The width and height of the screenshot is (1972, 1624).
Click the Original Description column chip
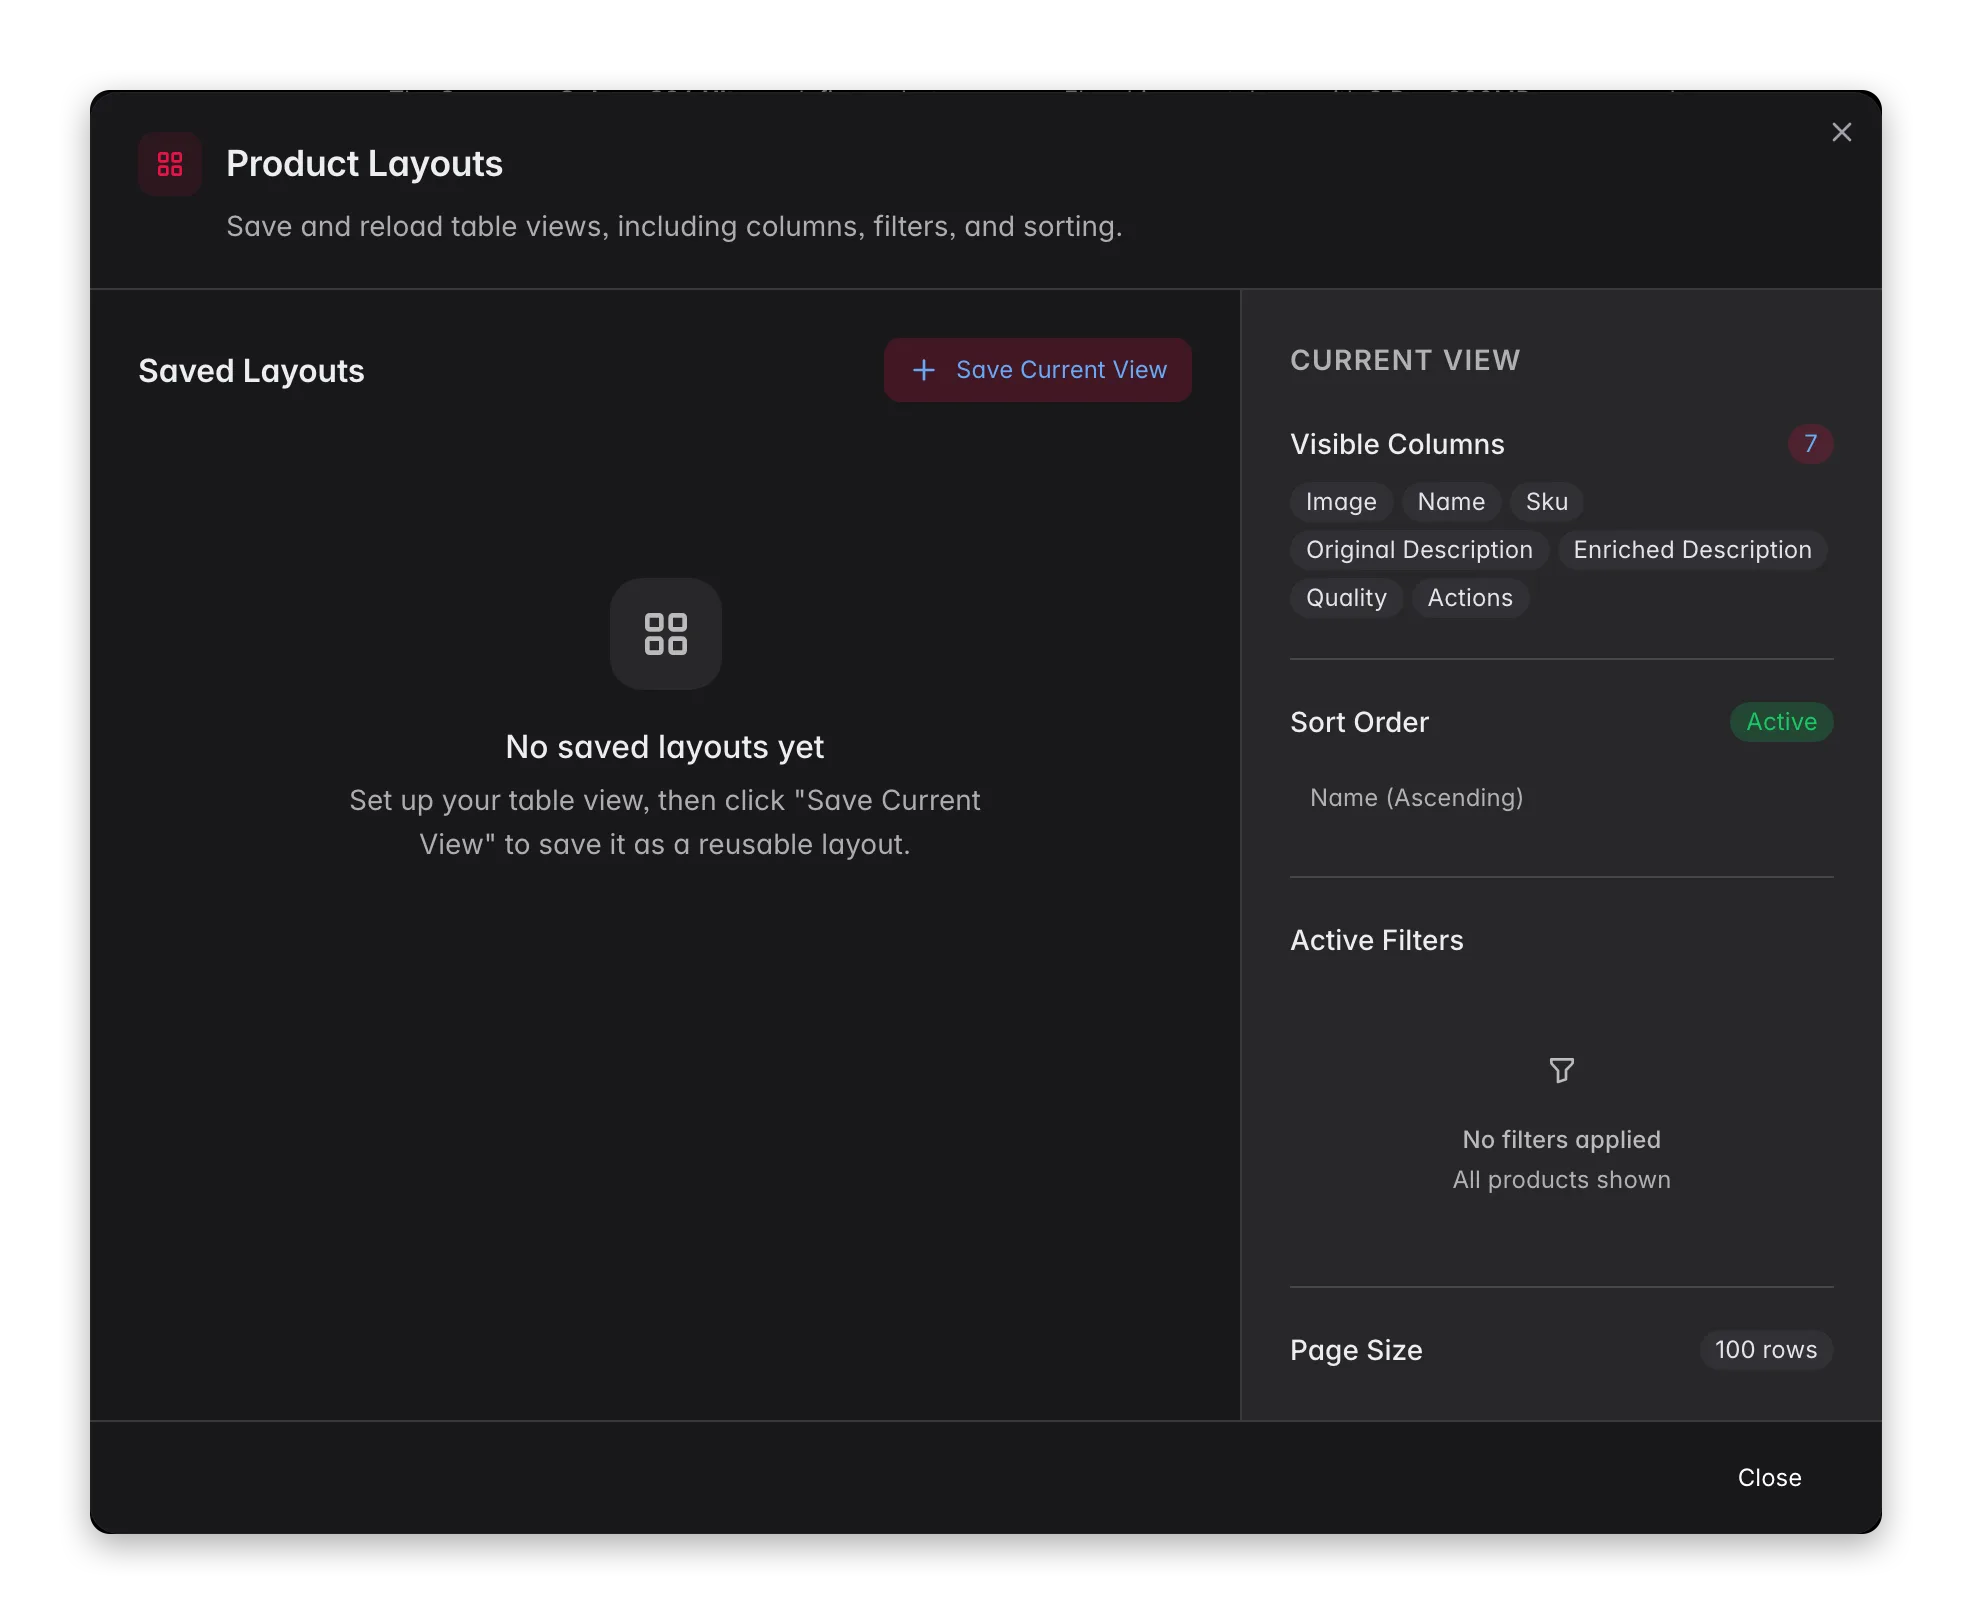click(x=1419, y=550)
